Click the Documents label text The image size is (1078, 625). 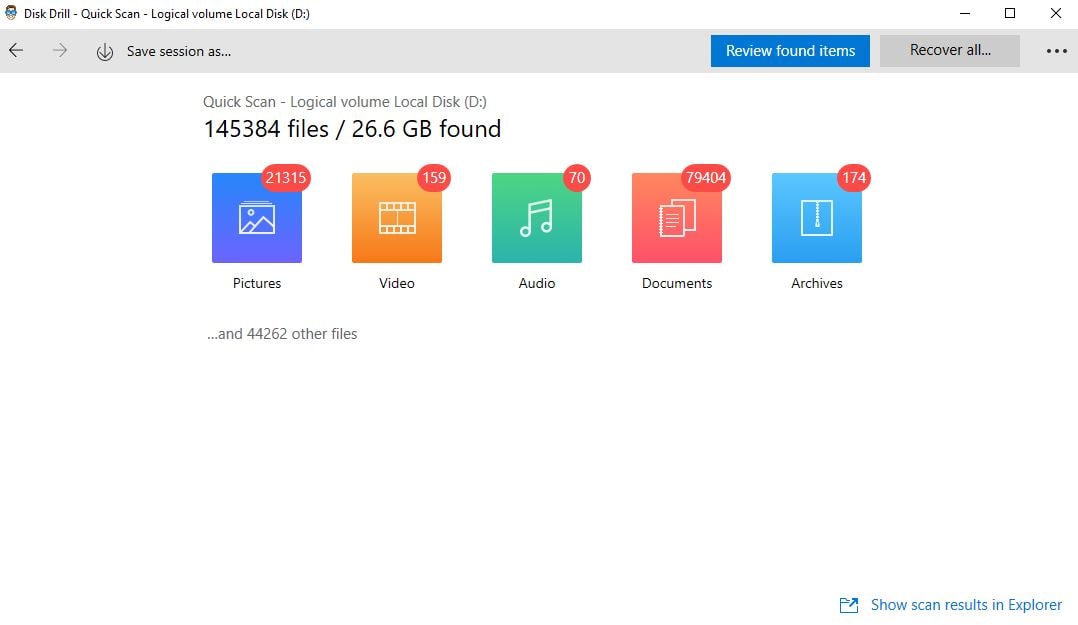[676, 283]
